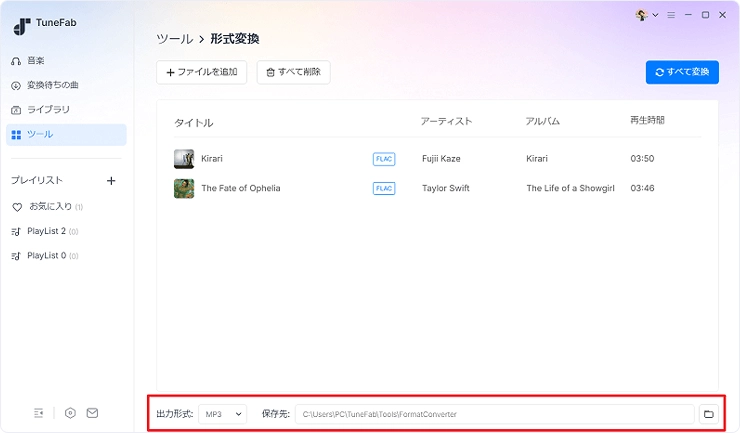The image size is (740, 433).
Task: Click artist Fujii Kaze
Action: coord(441,159)
